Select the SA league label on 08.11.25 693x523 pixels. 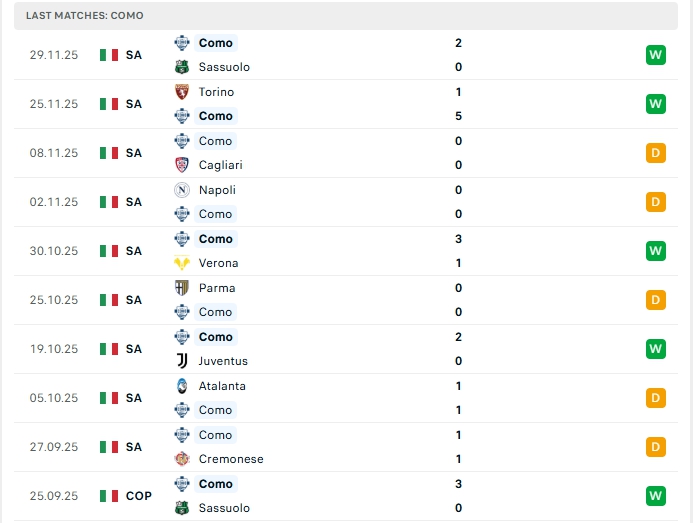(x=134, y=153)
